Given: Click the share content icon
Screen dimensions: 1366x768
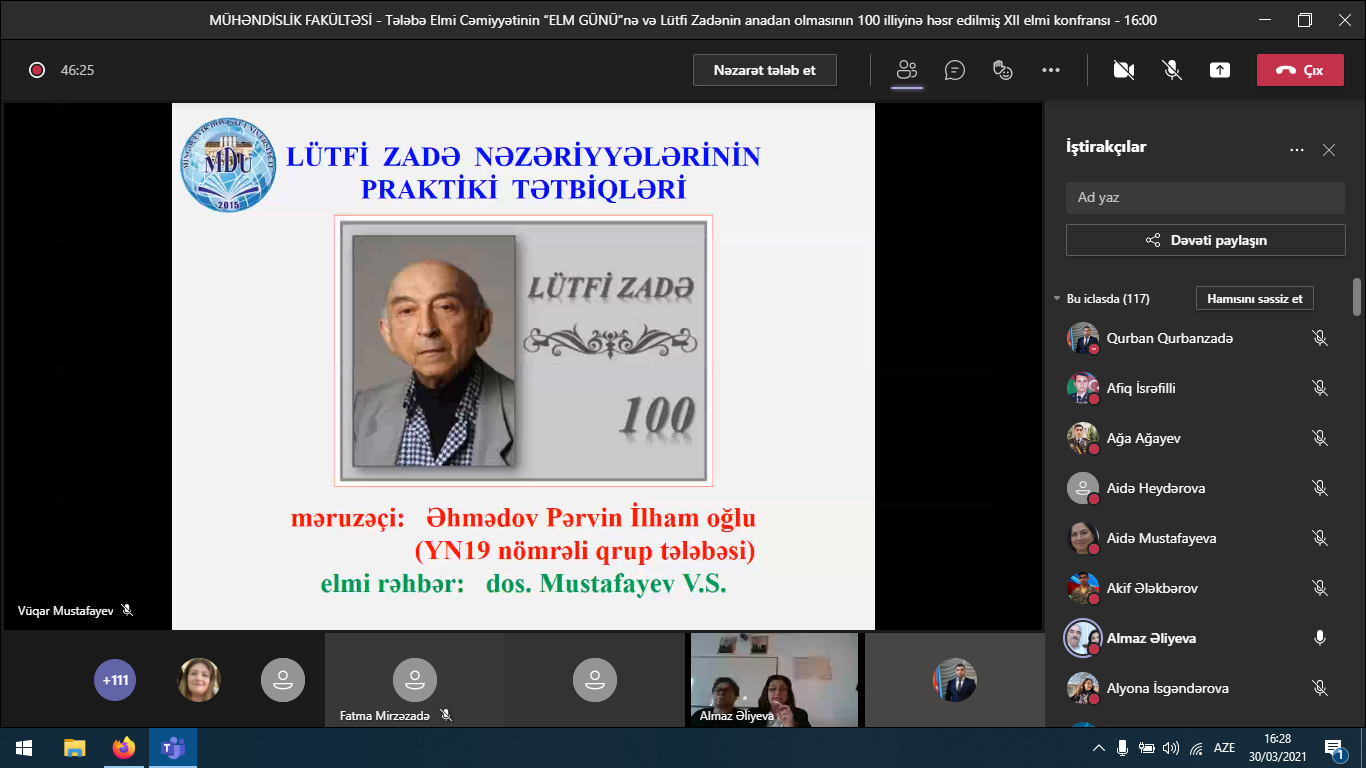Looking at the screenshot, I should point(1219,70).
